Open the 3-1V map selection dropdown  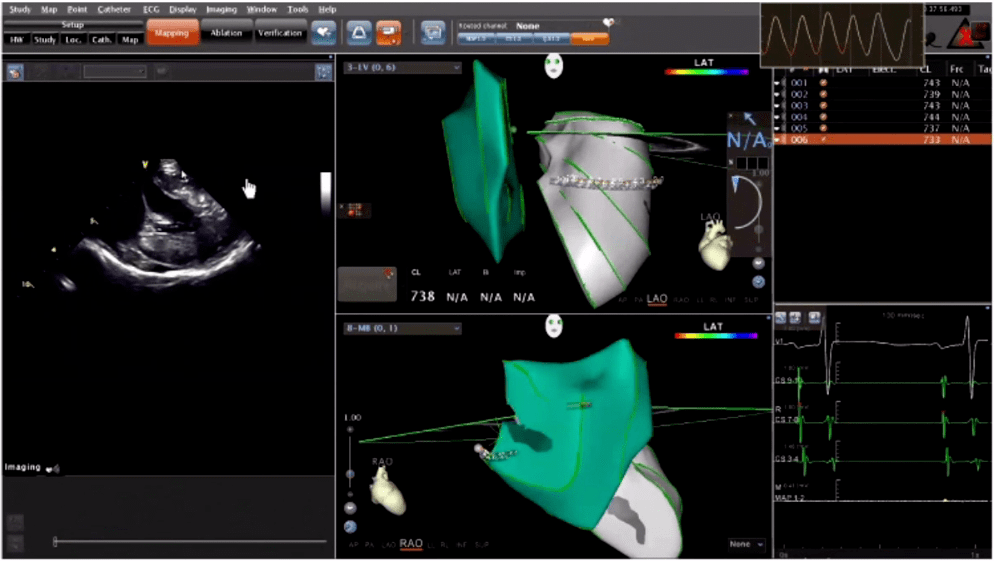(x=401, y=68)
